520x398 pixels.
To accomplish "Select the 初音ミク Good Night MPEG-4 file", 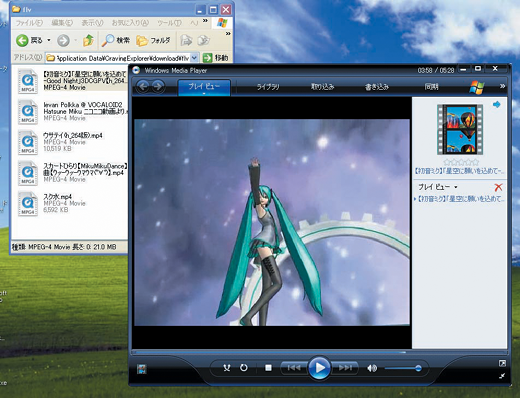I will click(x=72, y=80).
